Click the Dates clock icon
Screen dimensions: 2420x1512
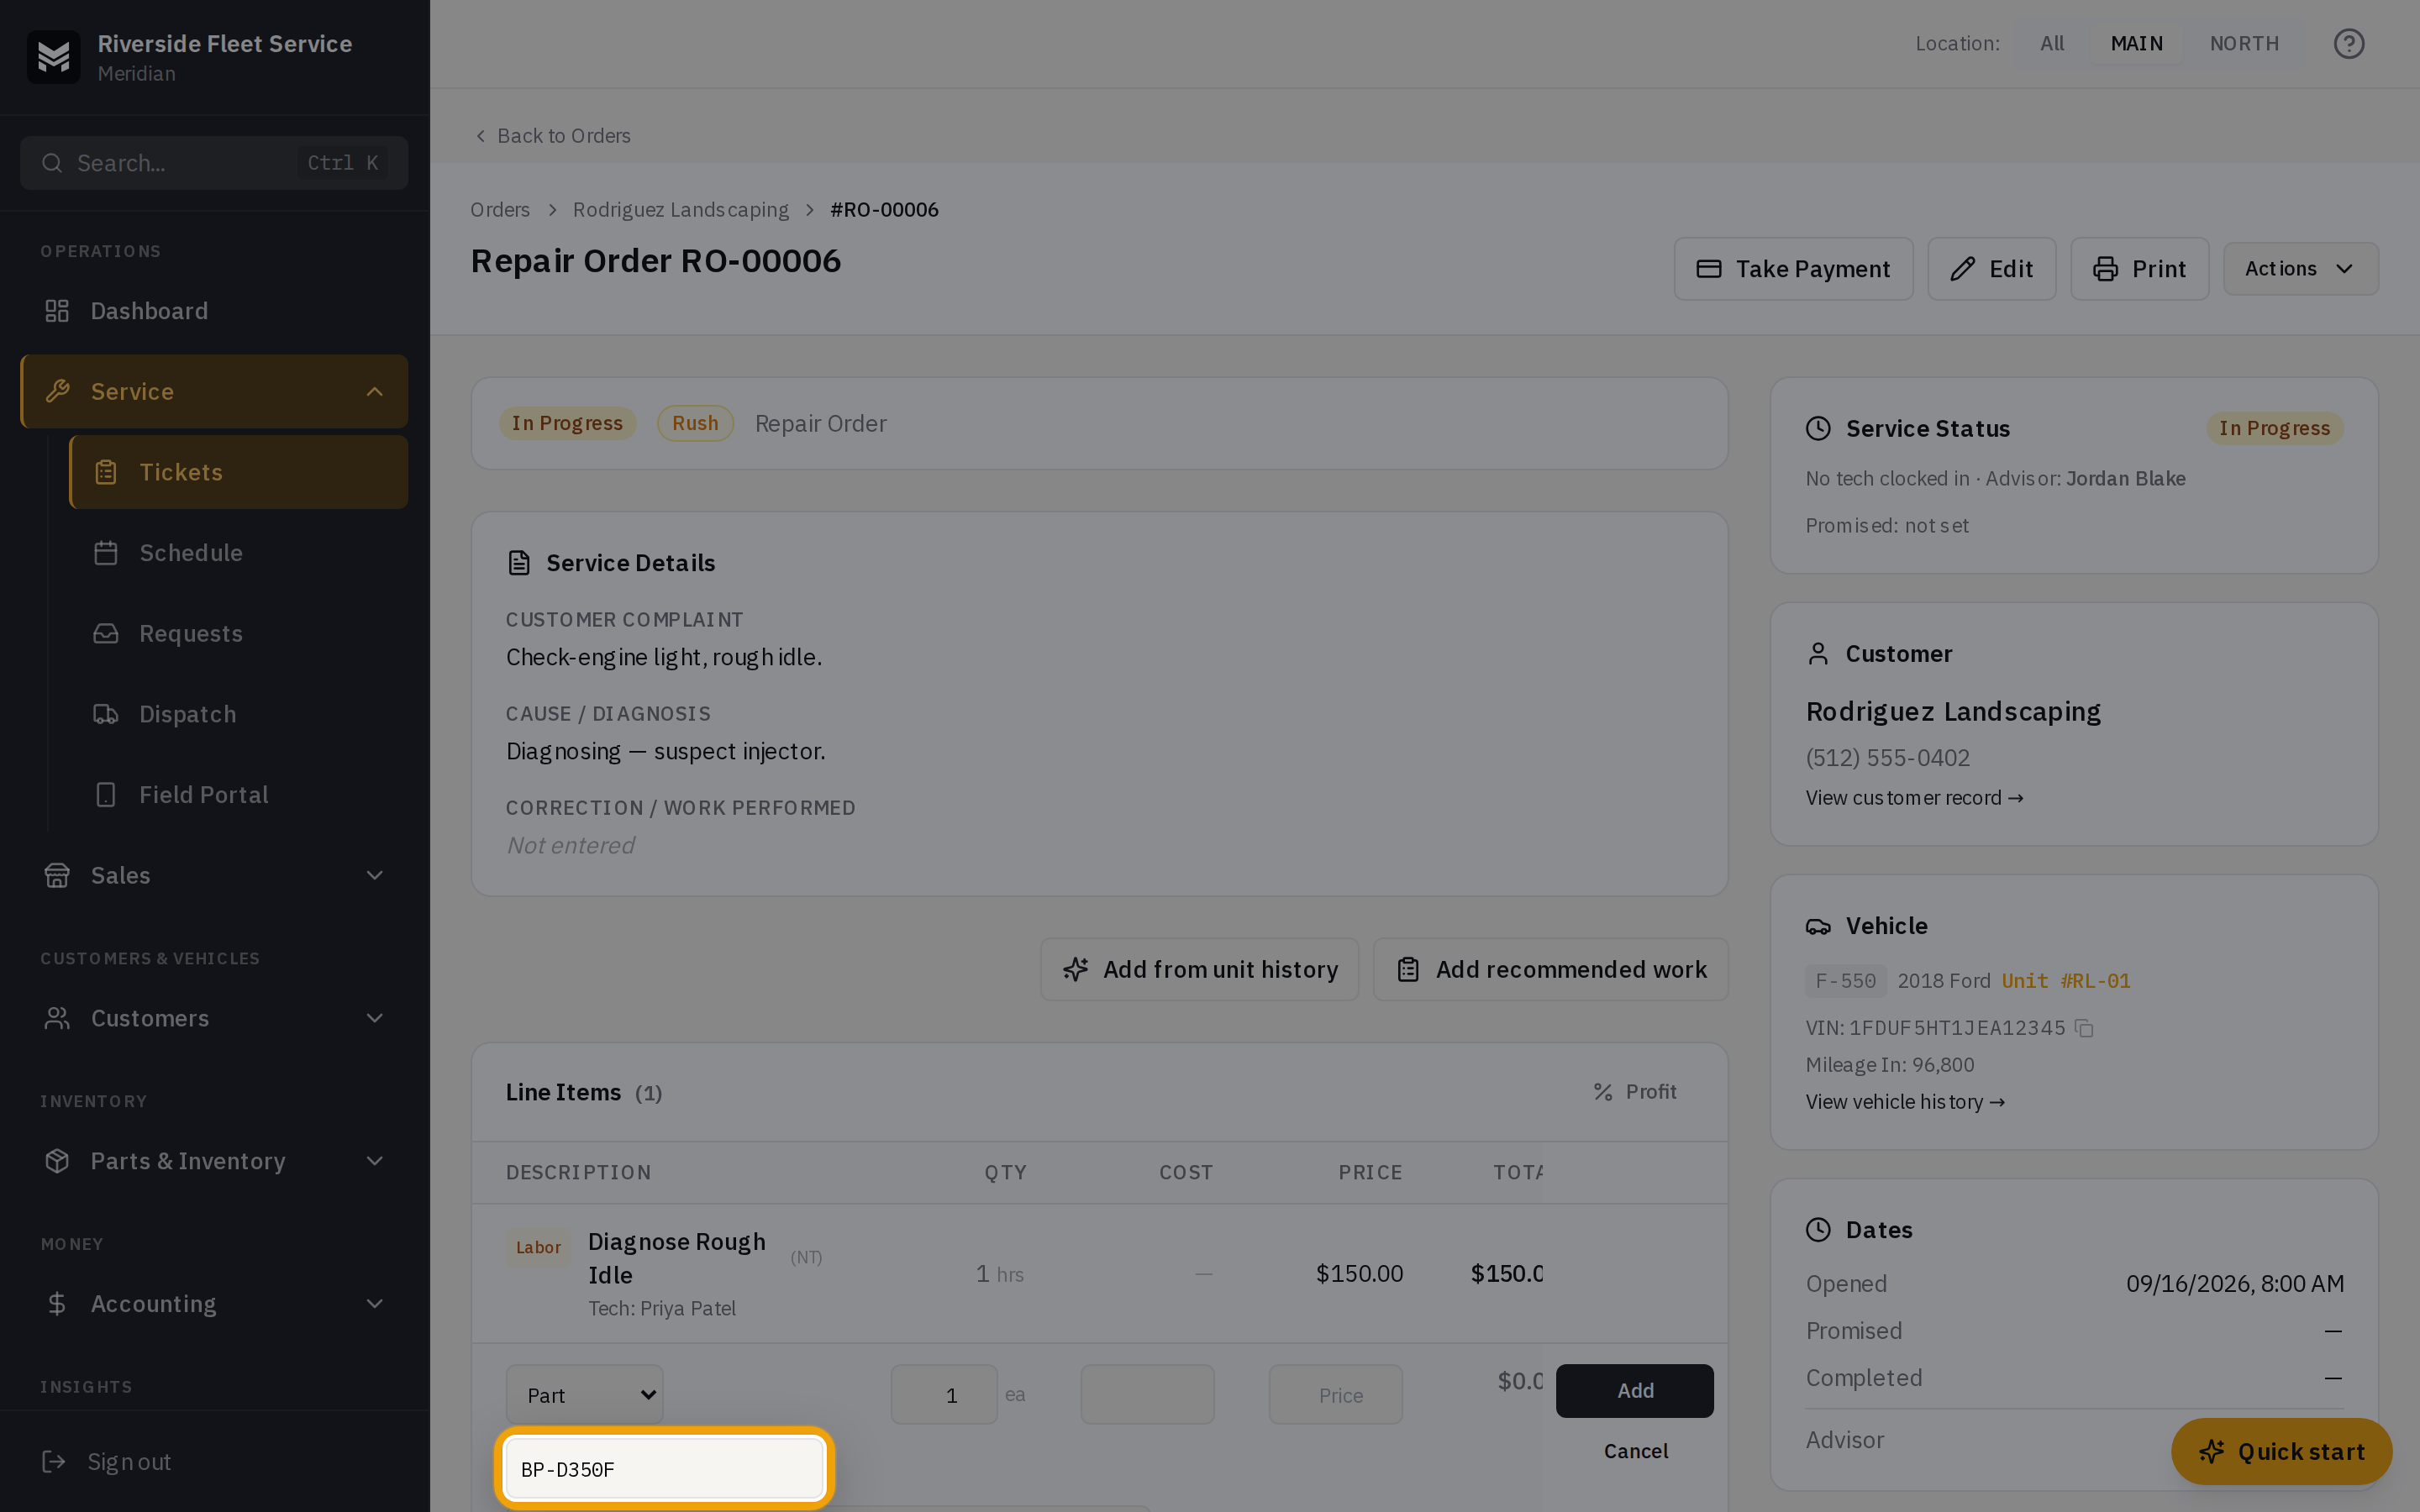click(x=1818, y=1230)
